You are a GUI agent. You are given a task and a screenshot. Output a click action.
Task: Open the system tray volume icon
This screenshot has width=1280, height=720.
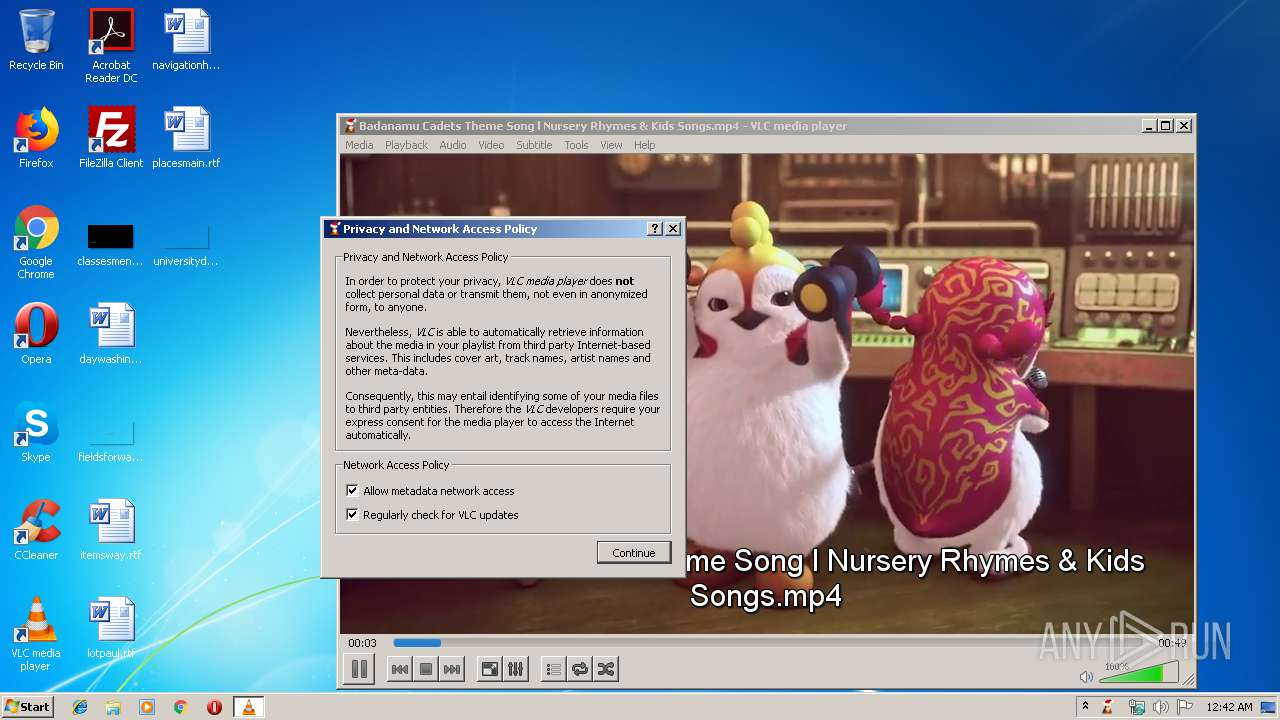1161,707
